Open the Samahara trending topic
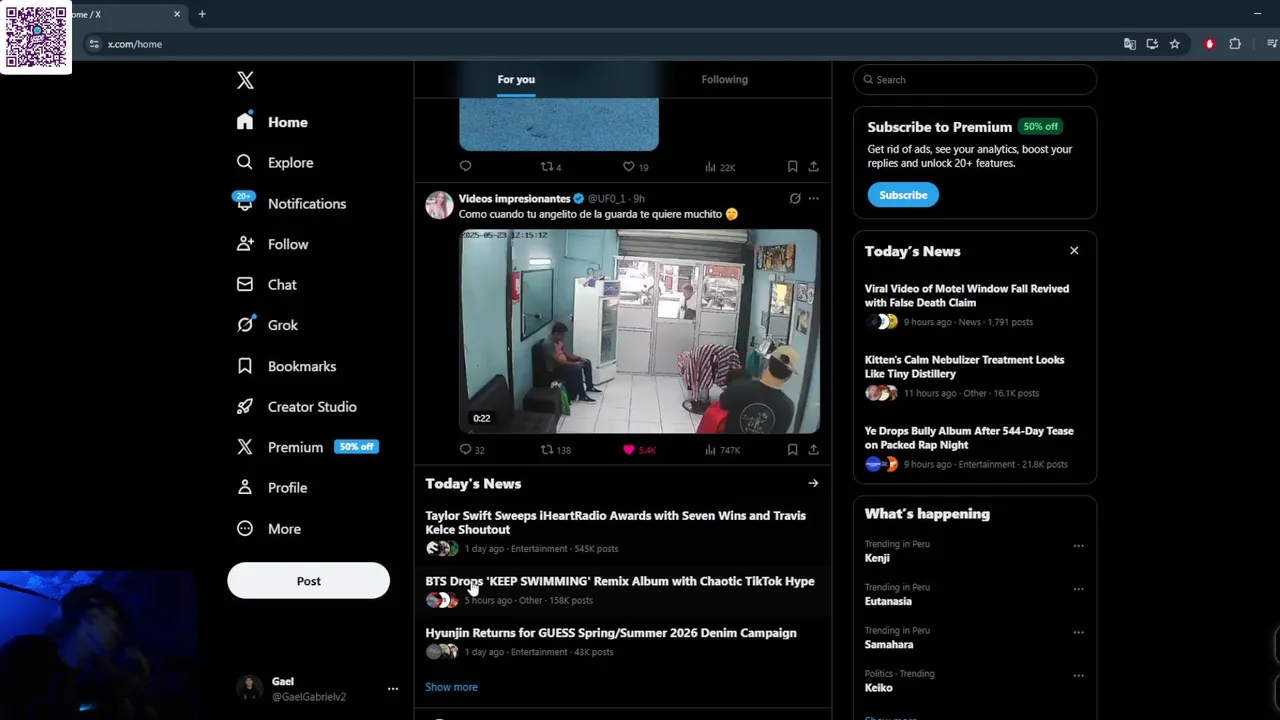1280x720 pixels. click(889, 645)
